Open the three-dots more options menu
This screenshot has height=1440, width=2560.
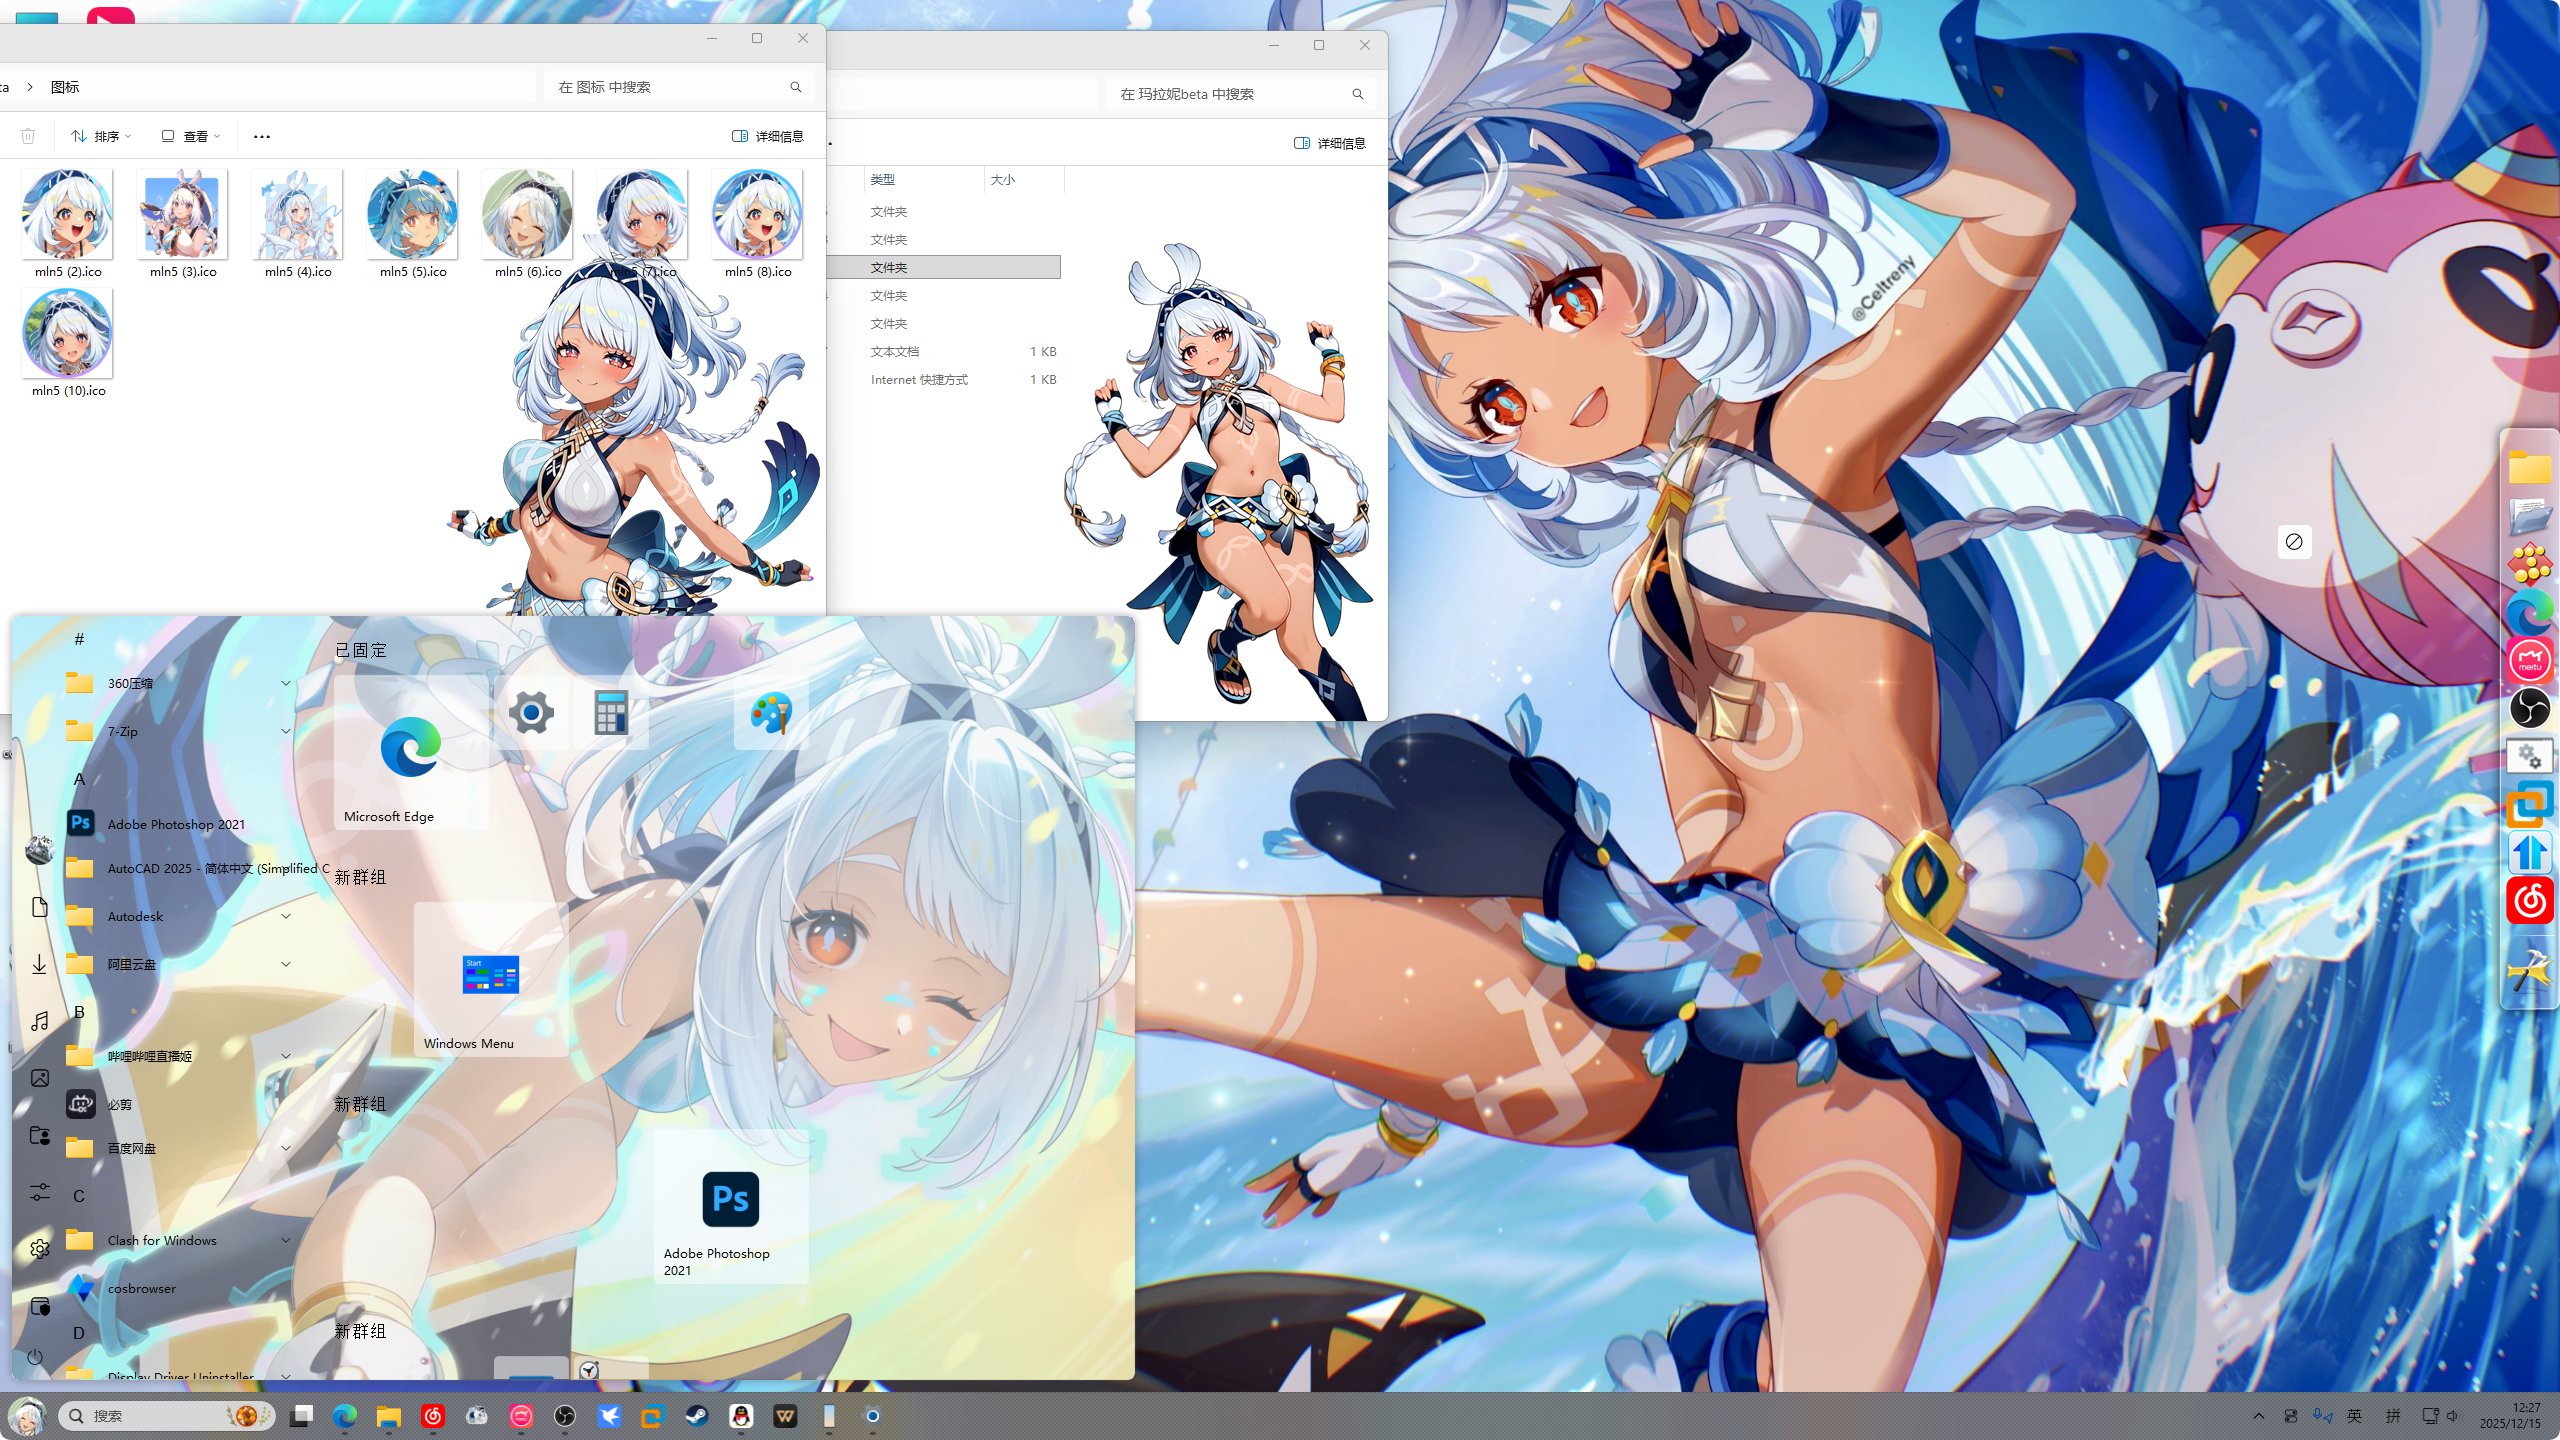262,136
